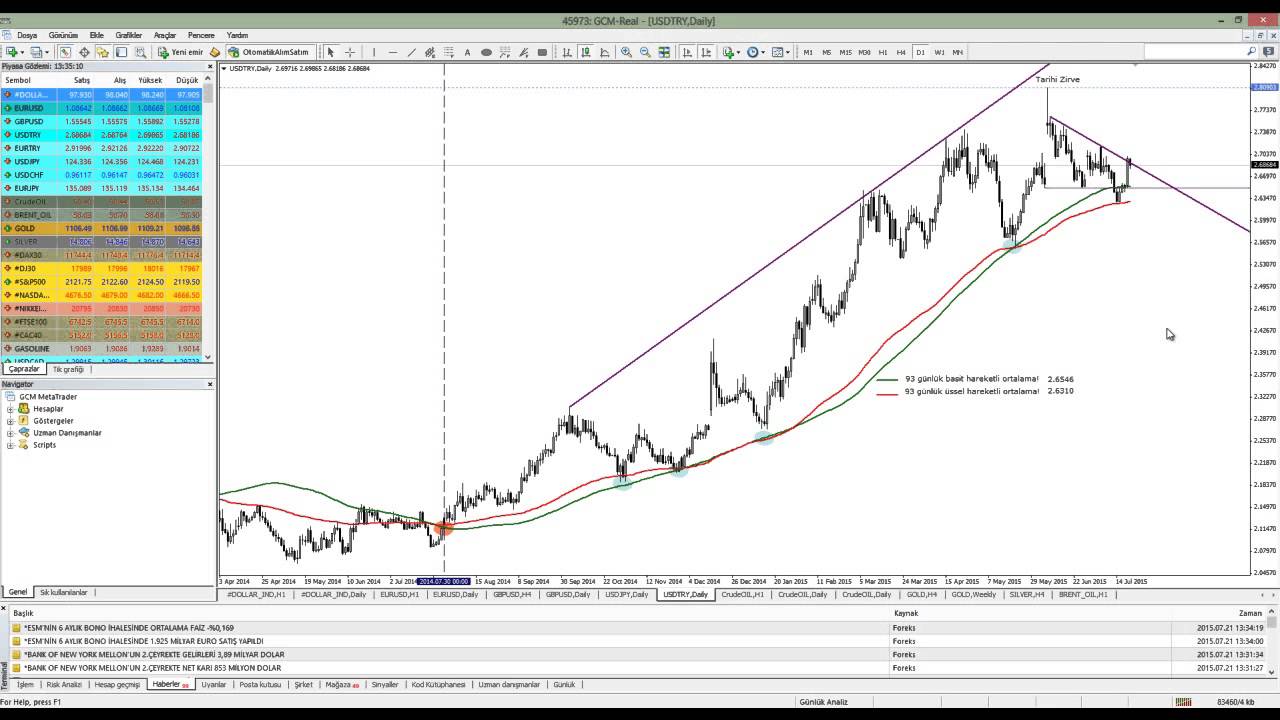
Task: Toggle the Data Window crosshair-circle icon
Action: click(84, 52)
